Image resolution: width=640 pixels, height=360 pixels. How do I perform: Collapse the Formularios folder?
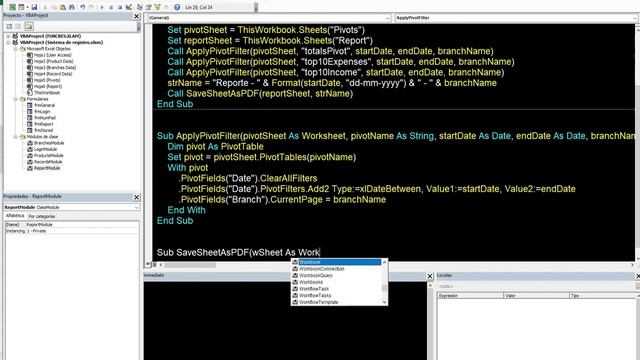pyautogui.click(x=16, y=99)
